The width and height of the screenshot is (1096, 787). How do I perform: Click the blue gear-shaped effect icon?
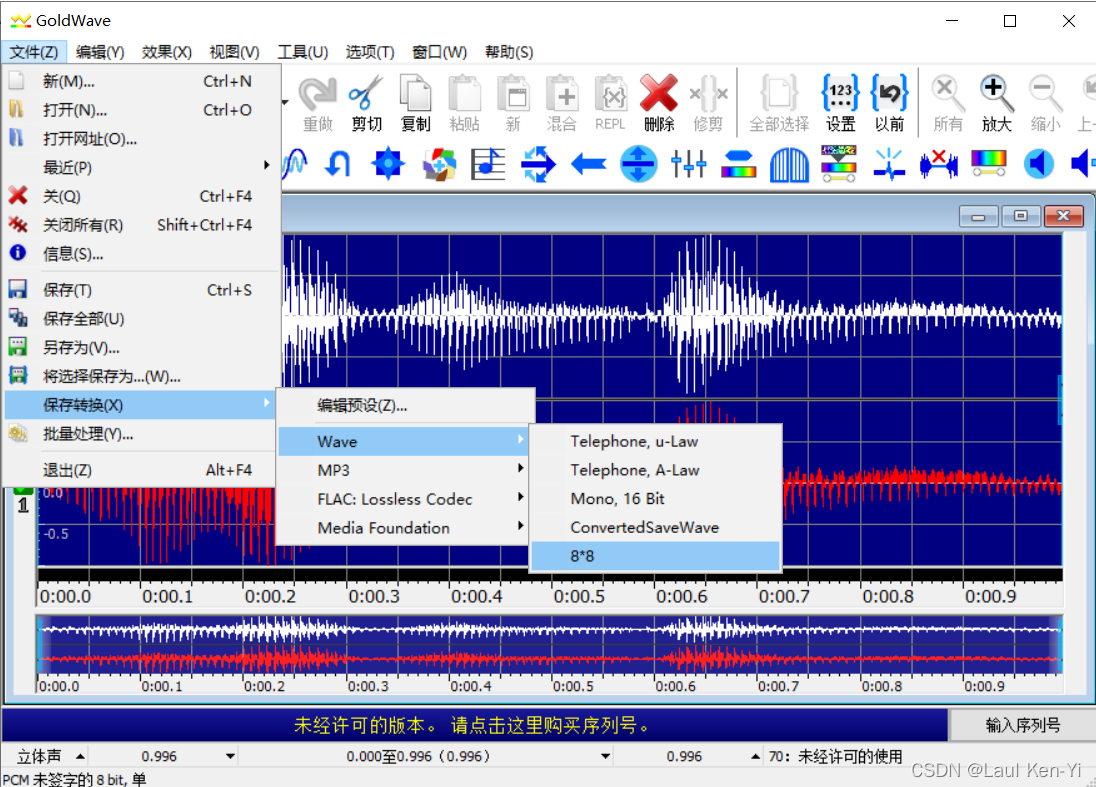388,164
